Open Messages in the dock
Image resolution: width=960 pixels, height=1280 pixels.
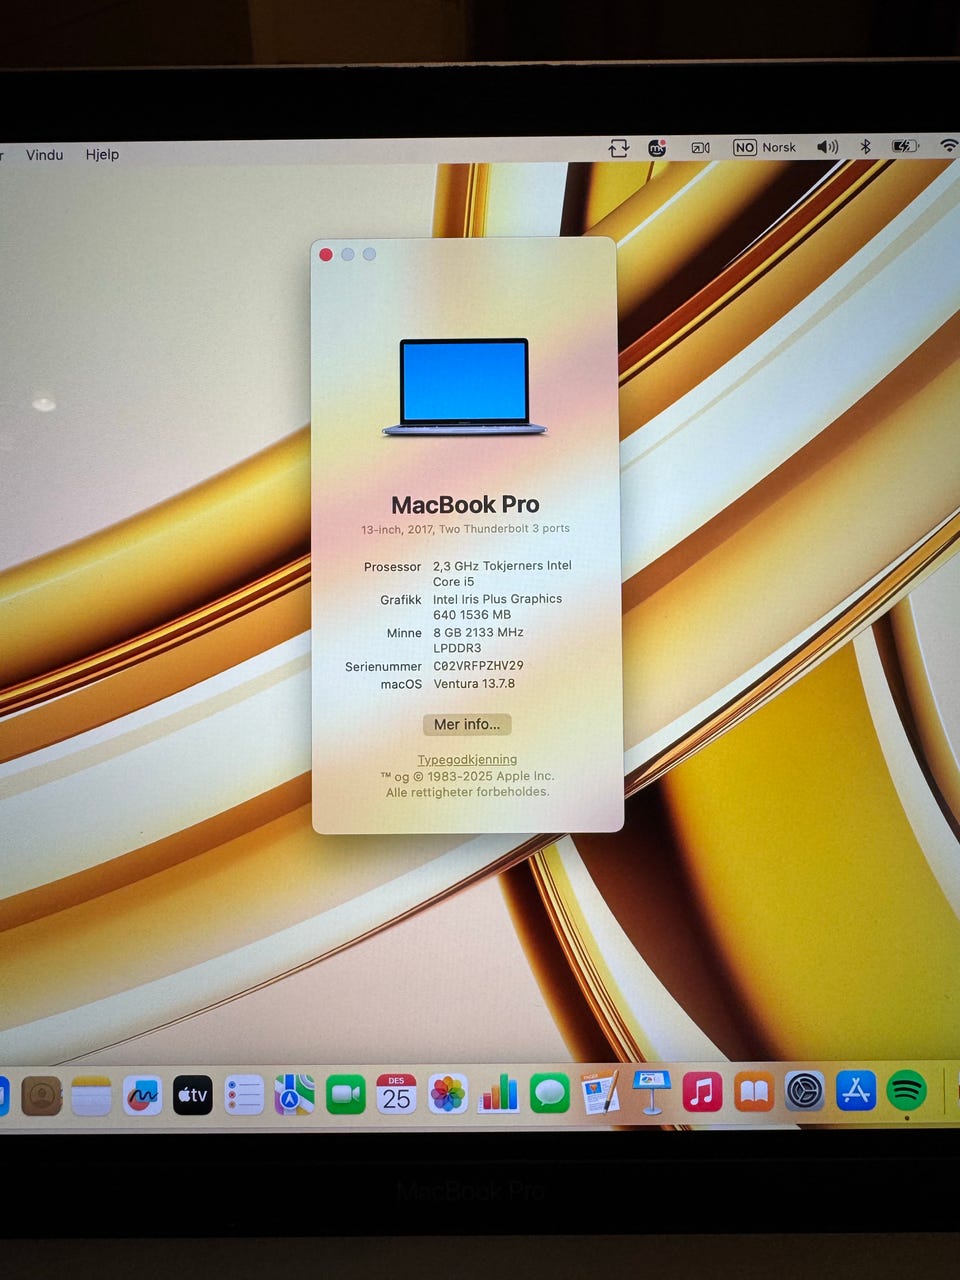[x=549, y=1093]
